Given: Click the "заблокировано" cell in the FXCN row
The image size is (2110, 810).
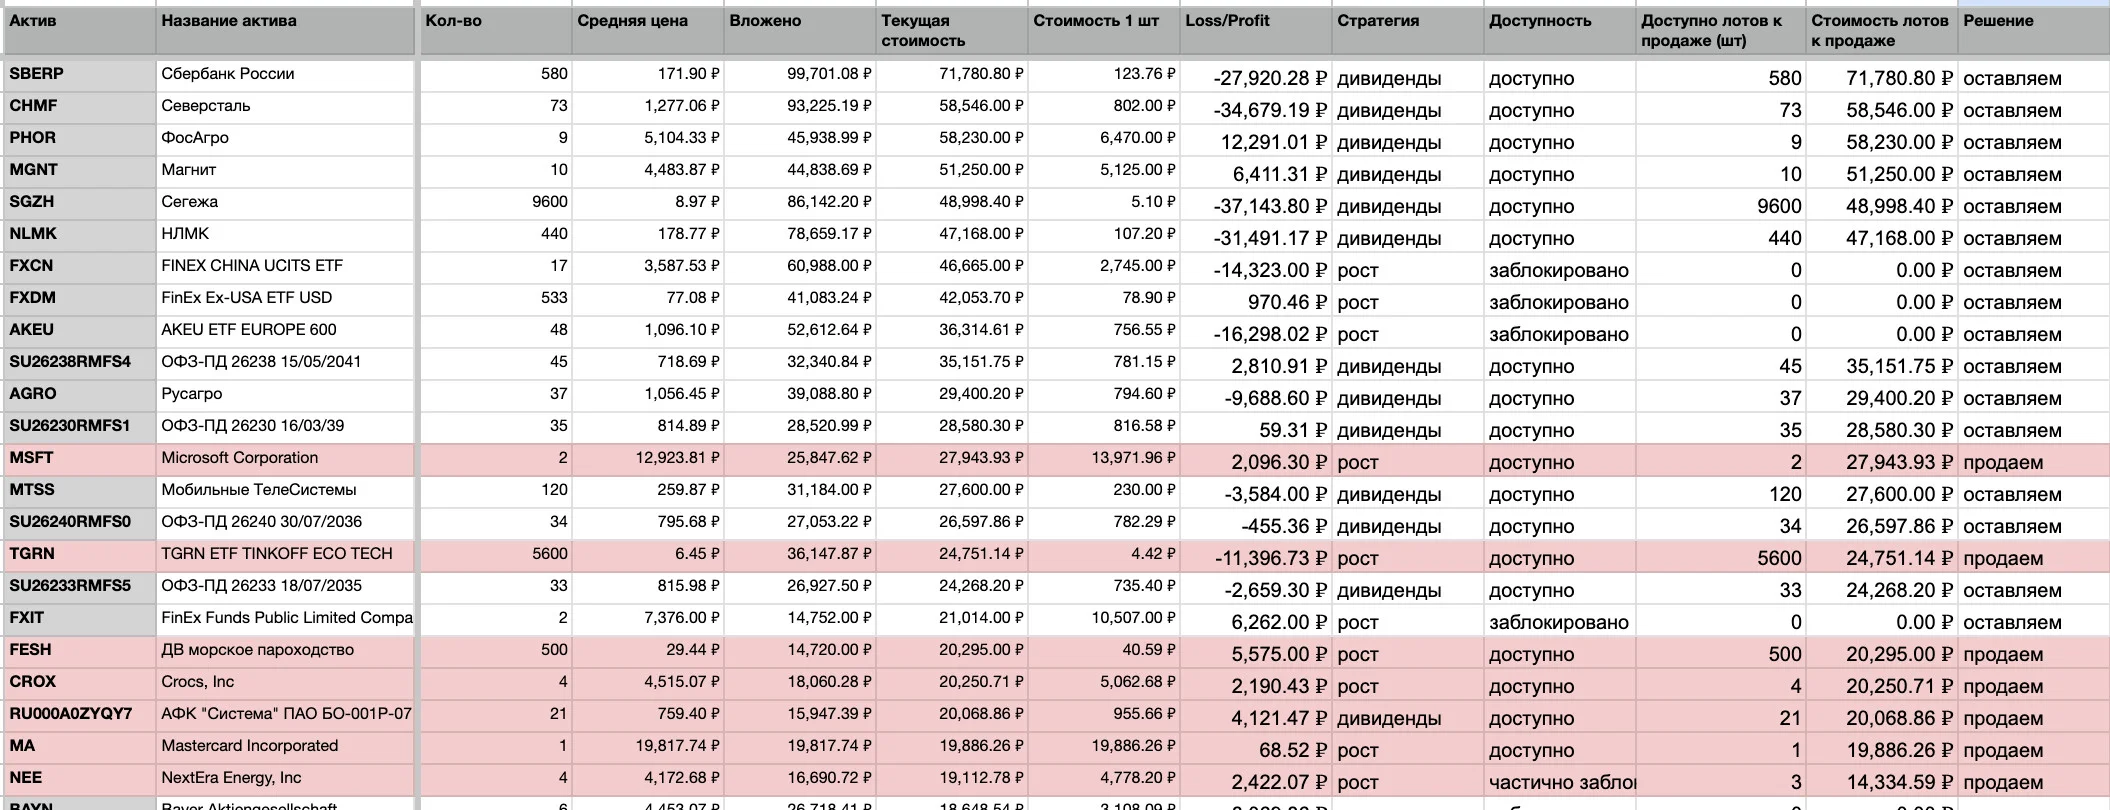Looking at the screenshot, I should point(1559,270).
